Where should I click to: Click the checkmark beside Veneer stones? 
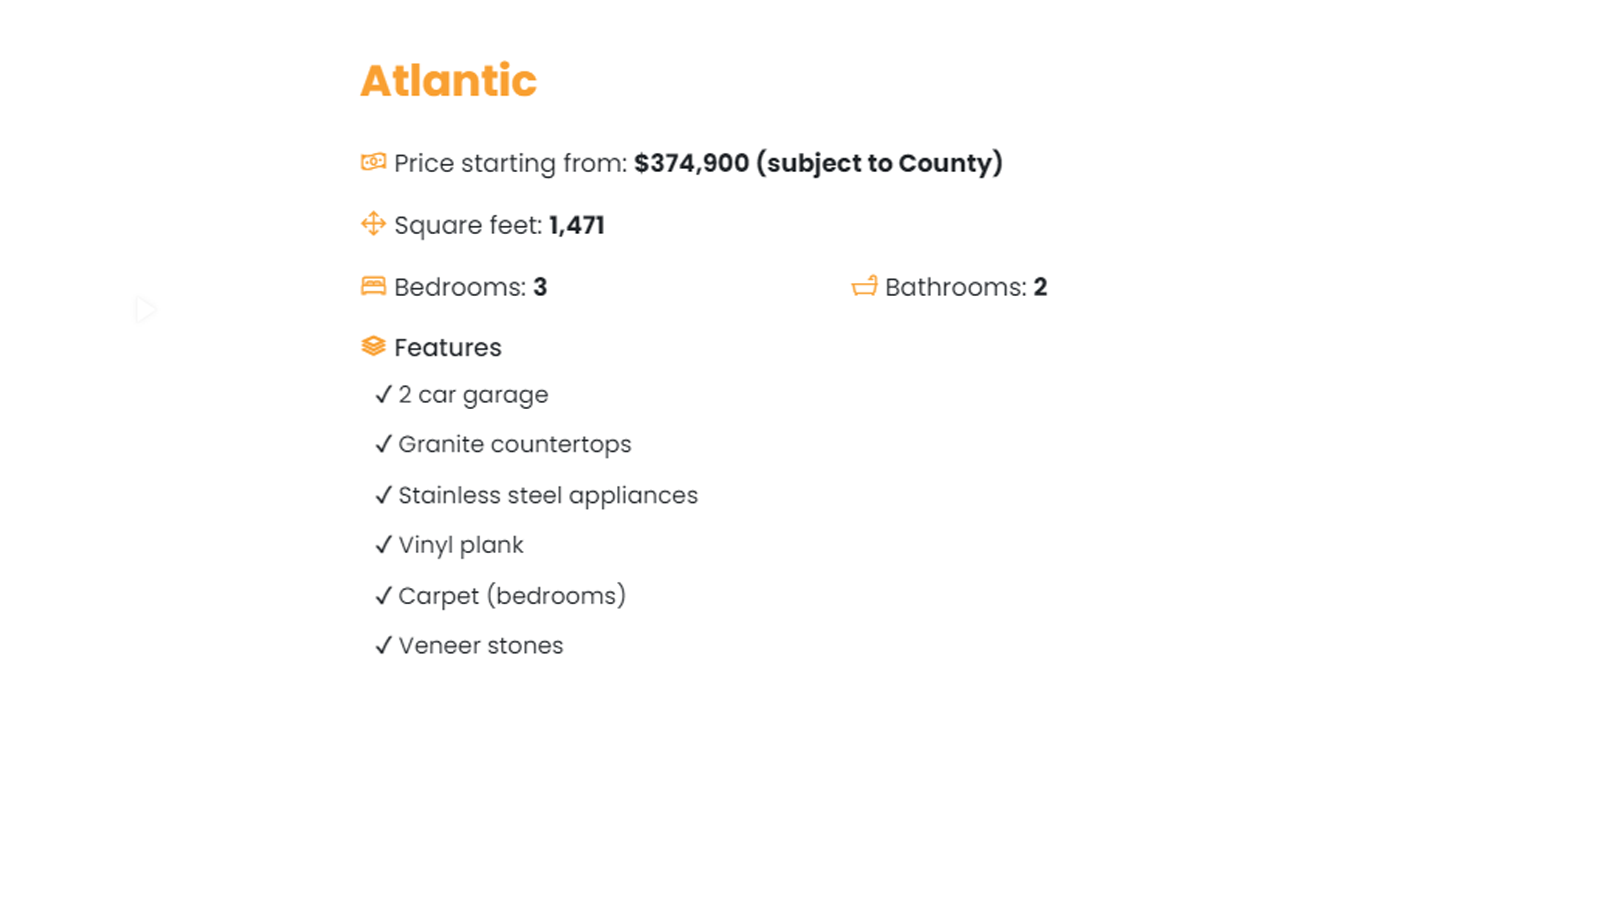tap(383, 646)
